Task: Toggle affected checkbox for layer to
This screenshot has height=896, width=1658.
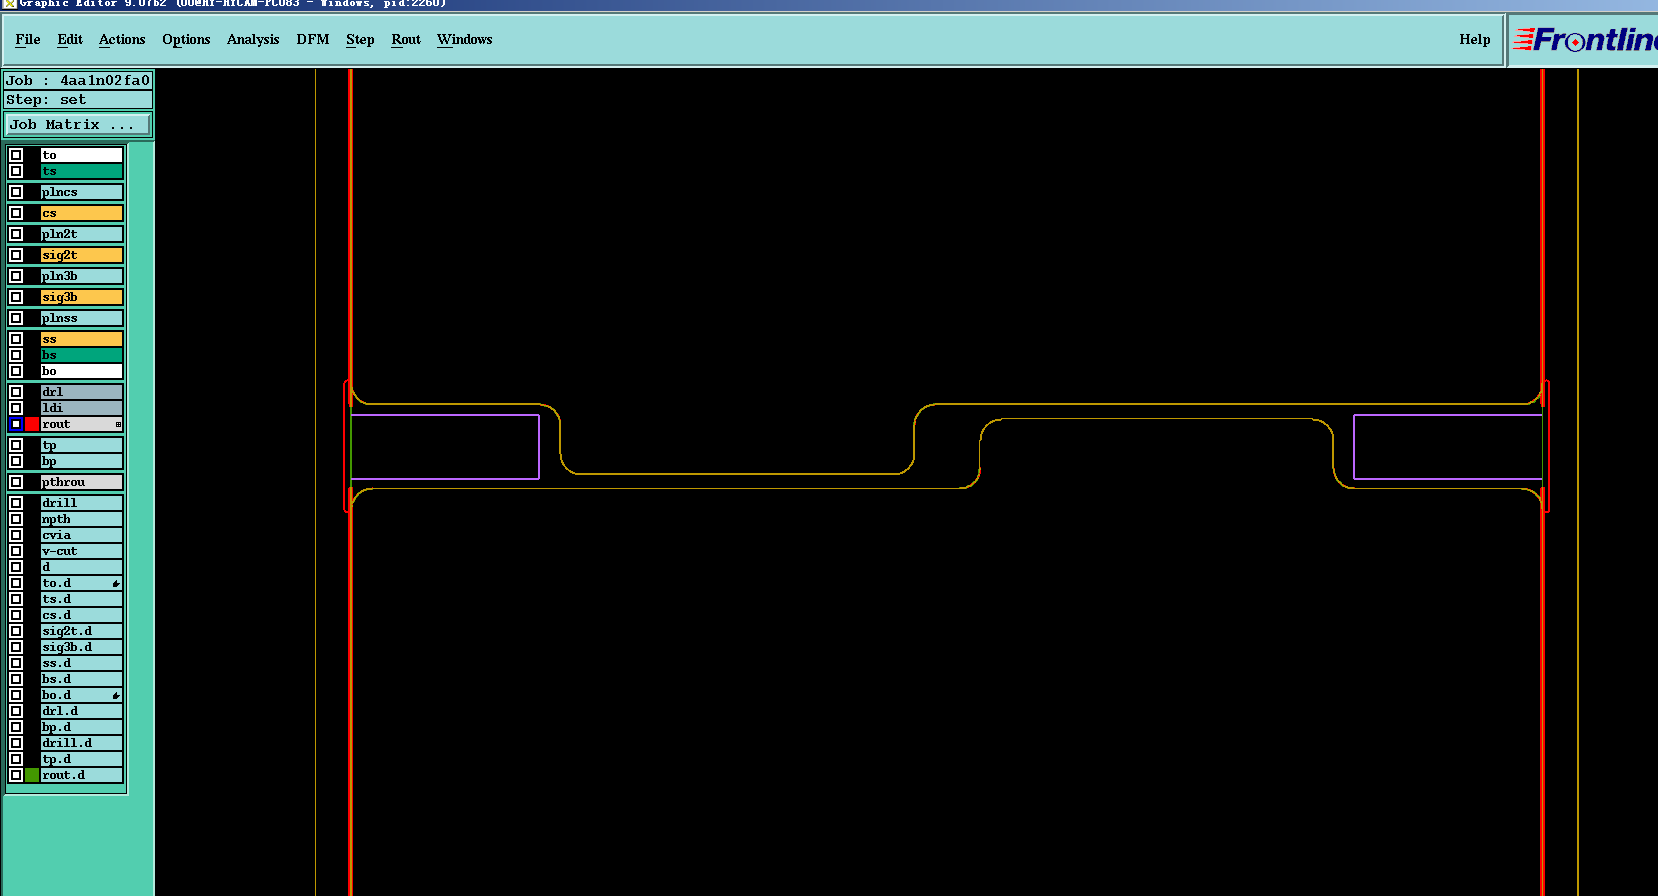Action: pos(16,155)
